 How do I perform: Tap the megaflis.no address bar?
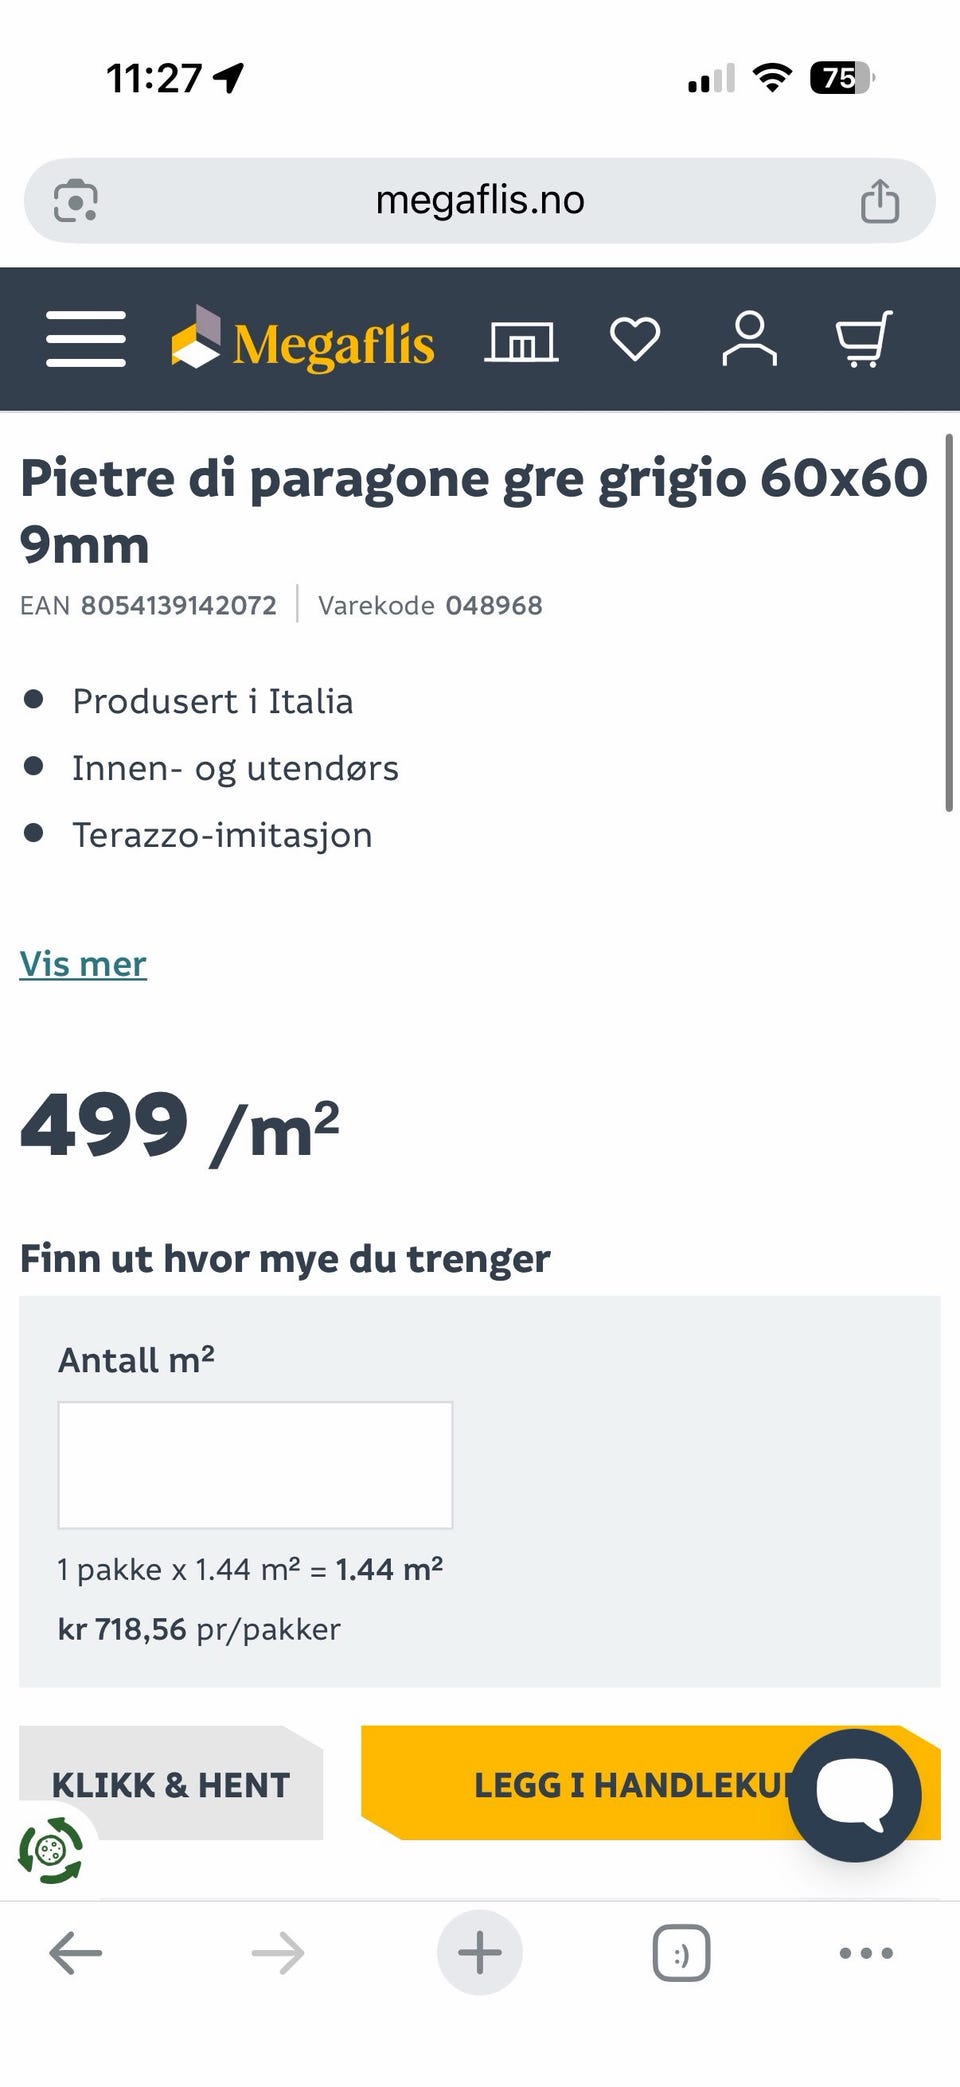480,200
